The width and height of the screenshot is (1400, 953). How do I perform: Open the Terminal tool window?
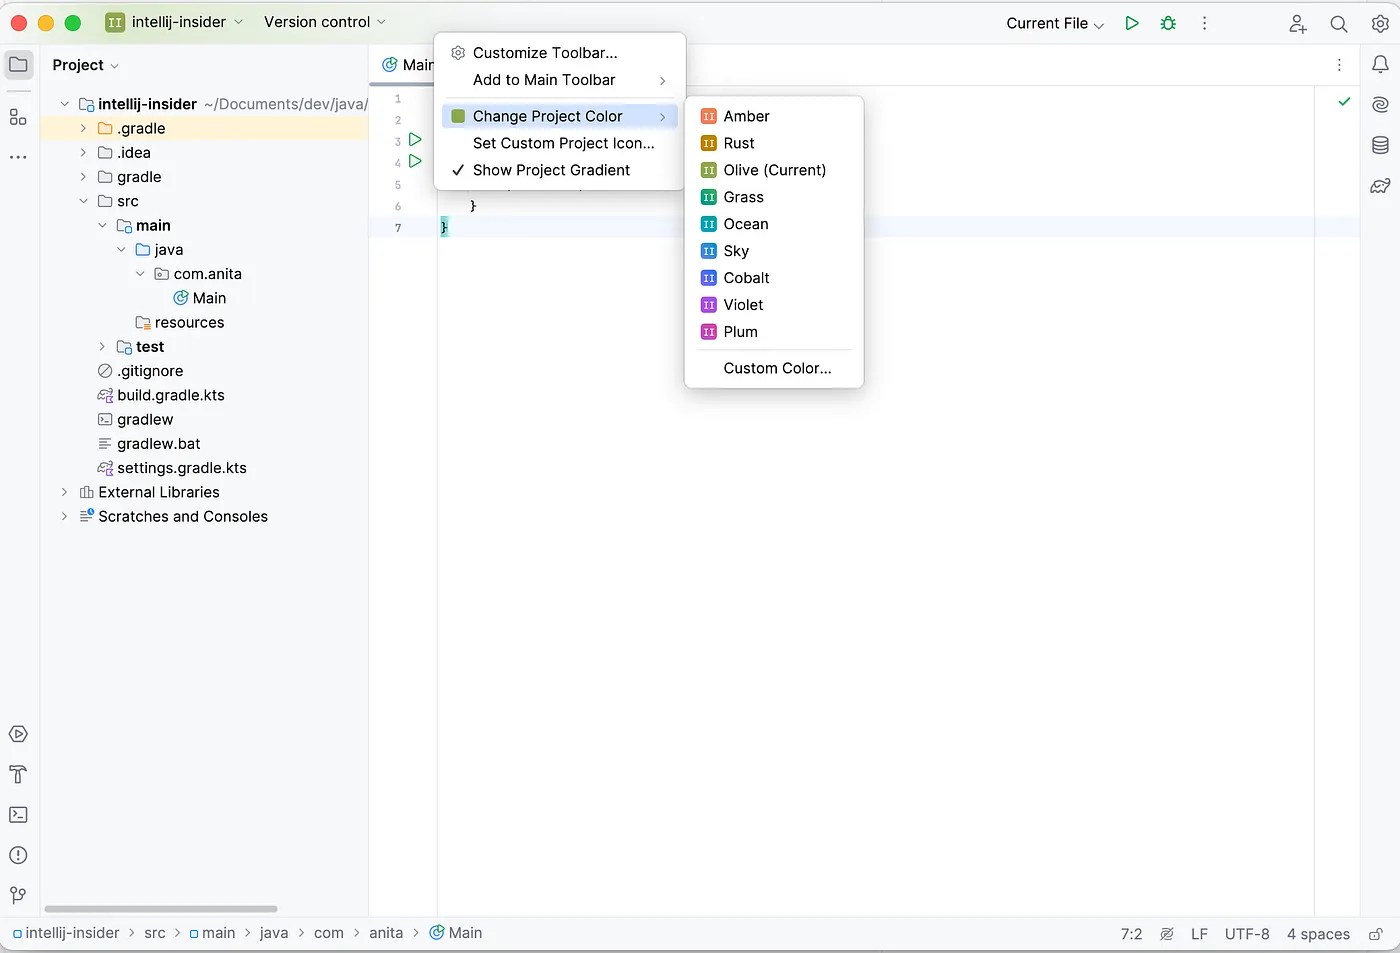[18, 815]
